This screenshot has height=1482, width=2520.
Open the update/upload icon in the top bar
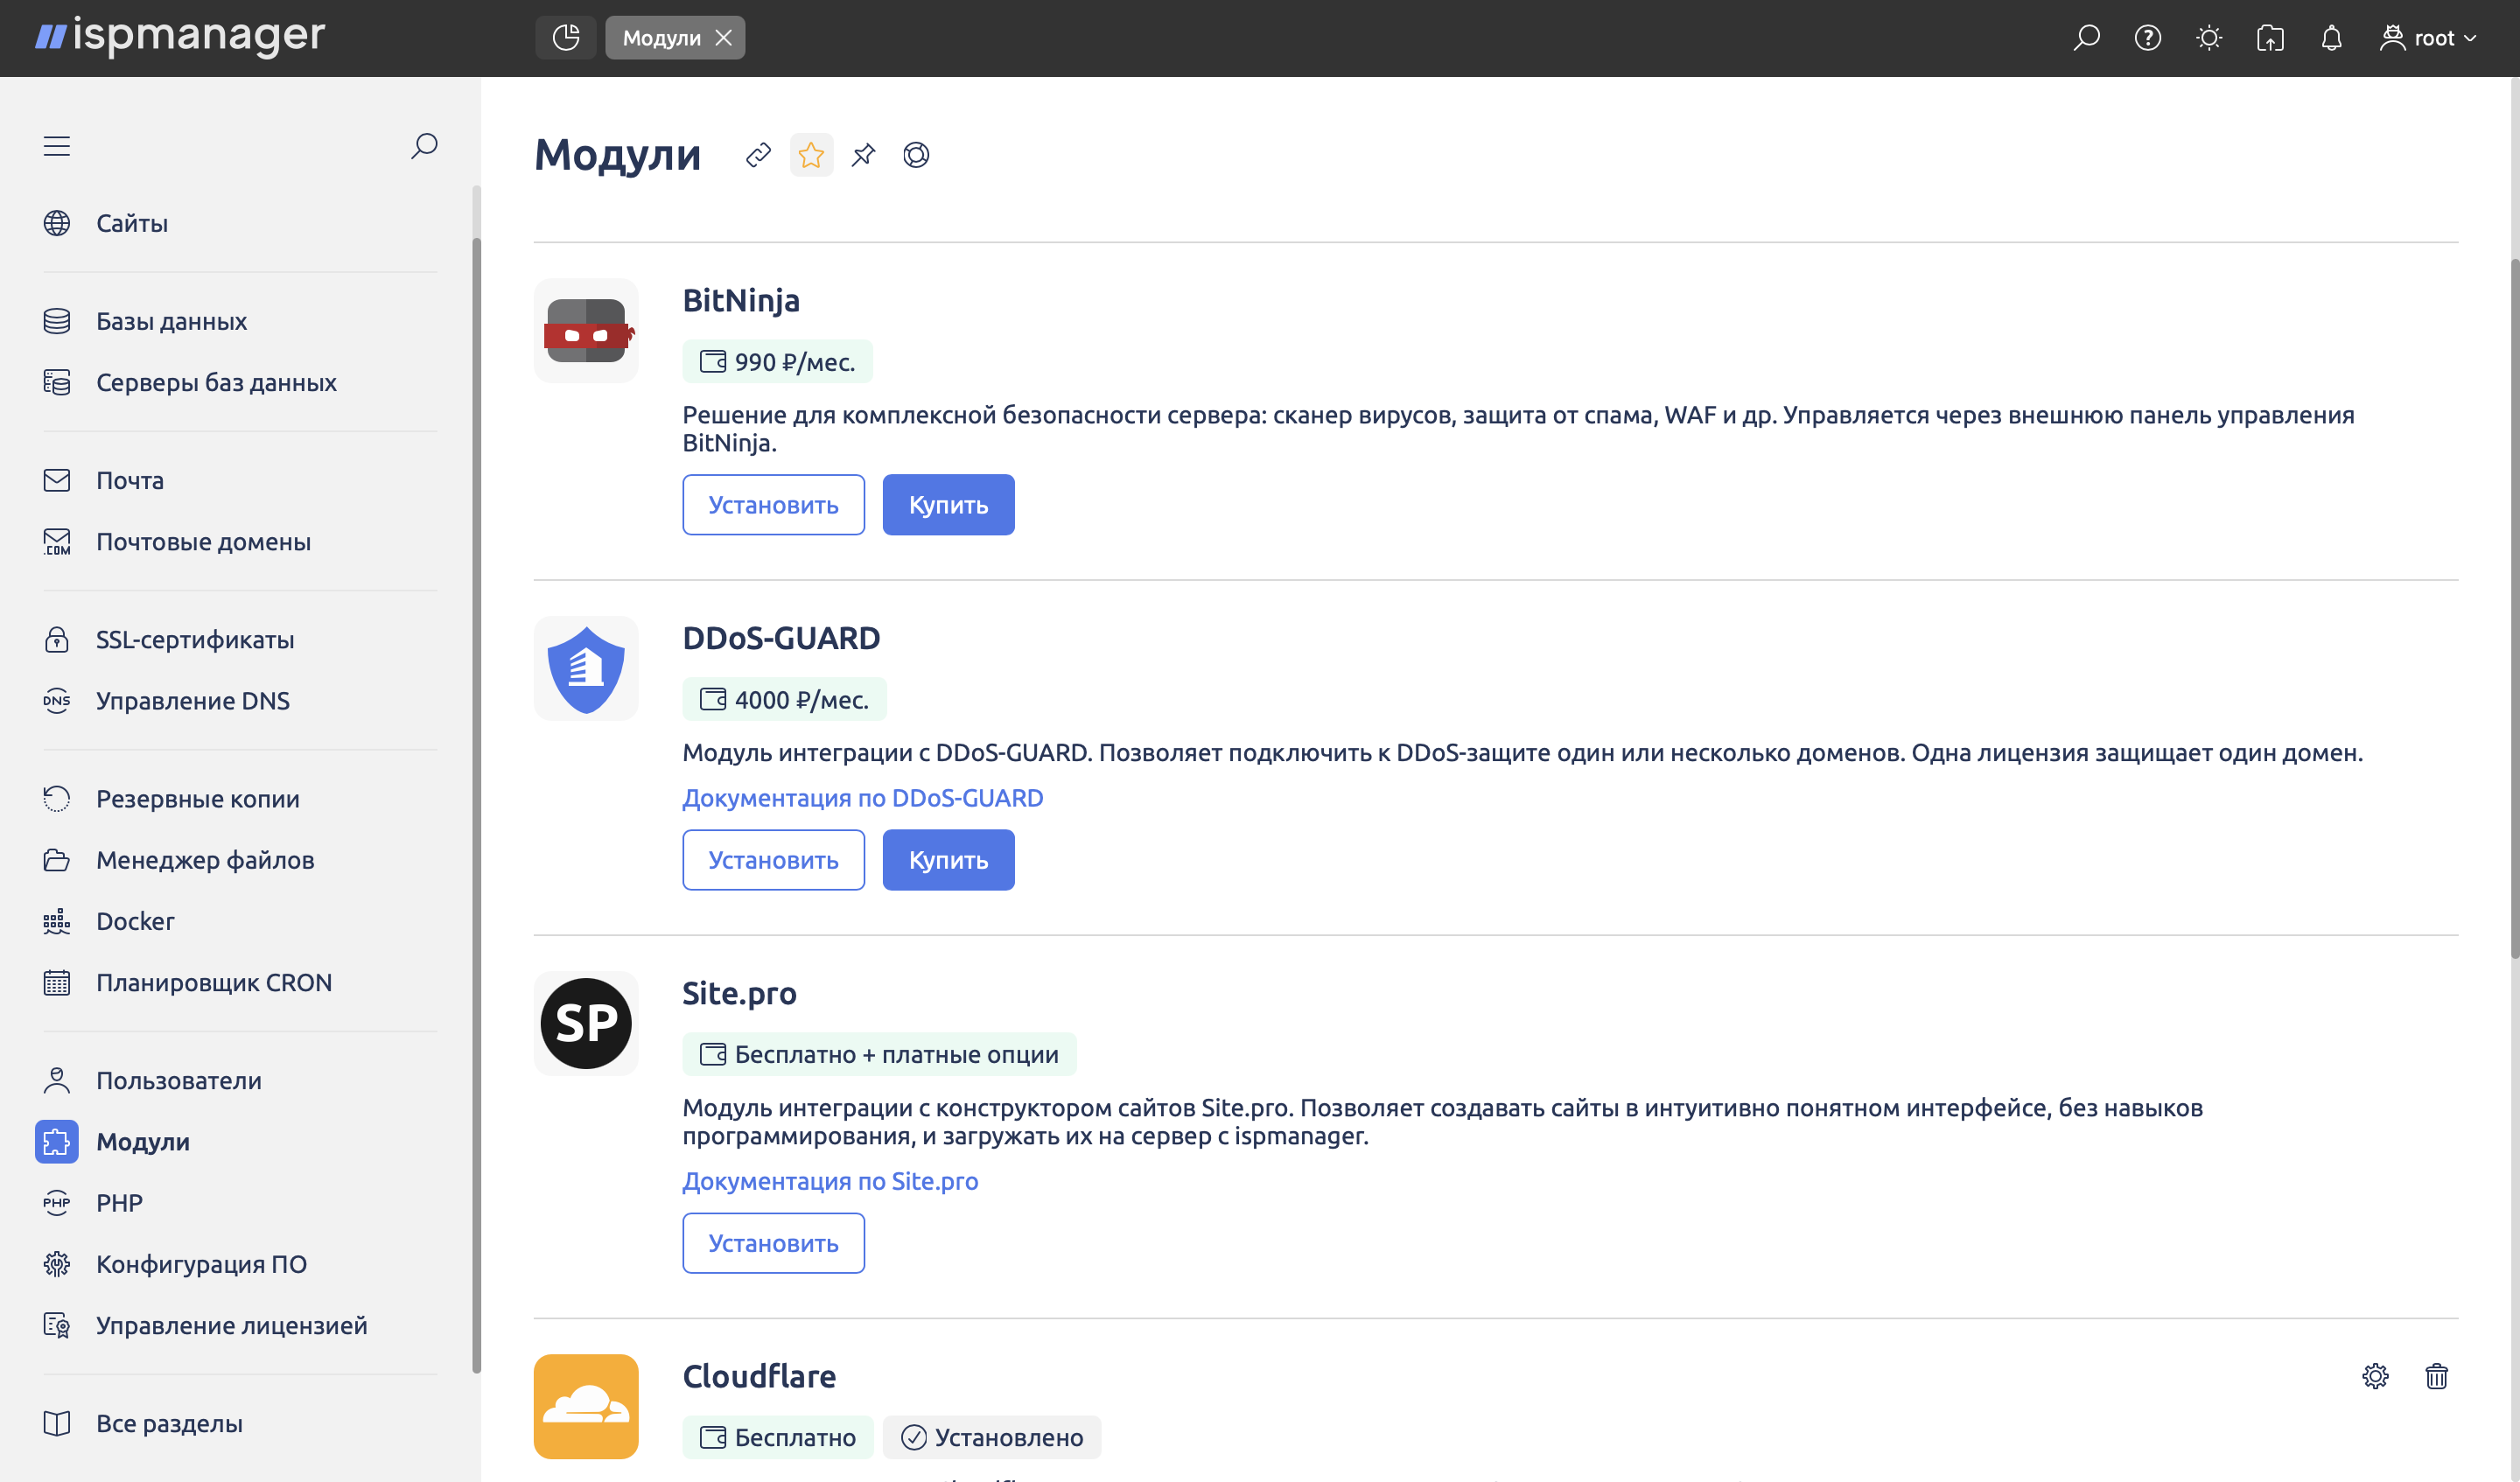pos(2270,38)
